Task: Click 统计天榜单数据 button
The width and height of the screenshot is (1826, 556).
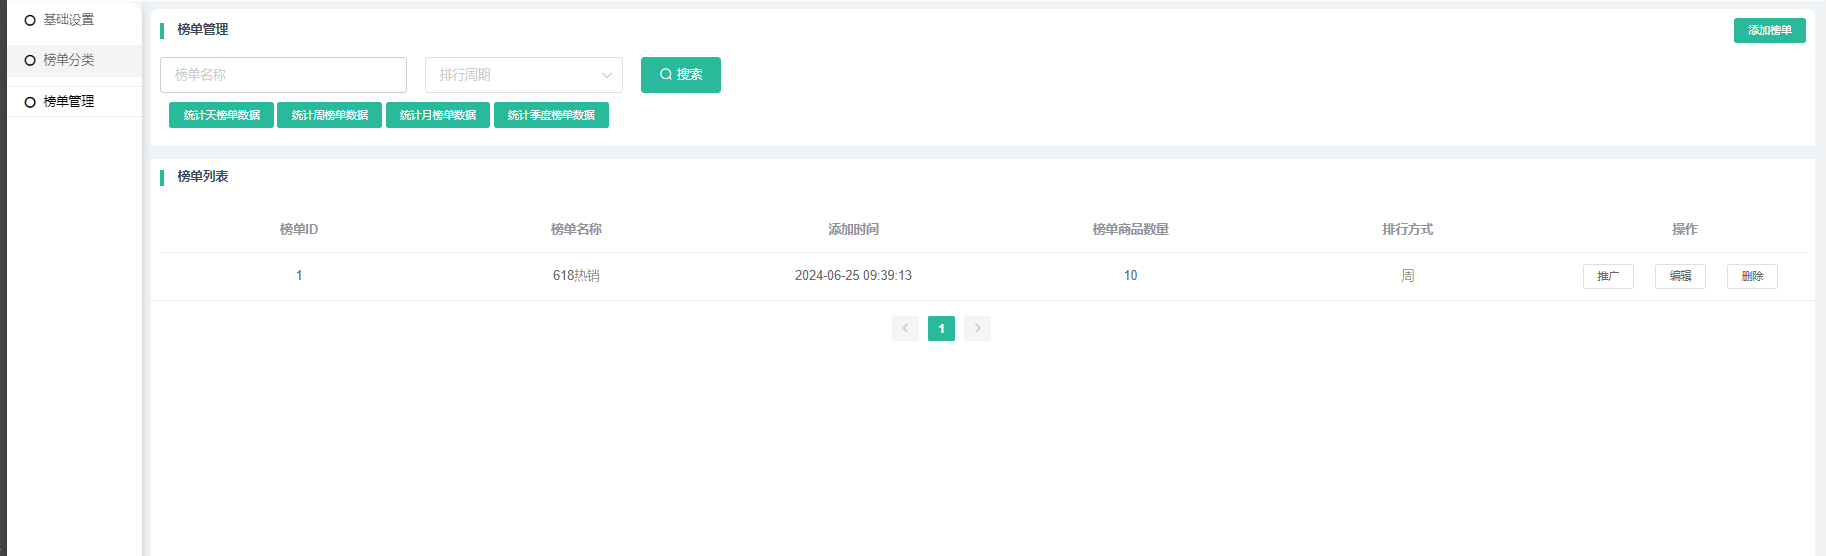Action: (x=221, y=115)
